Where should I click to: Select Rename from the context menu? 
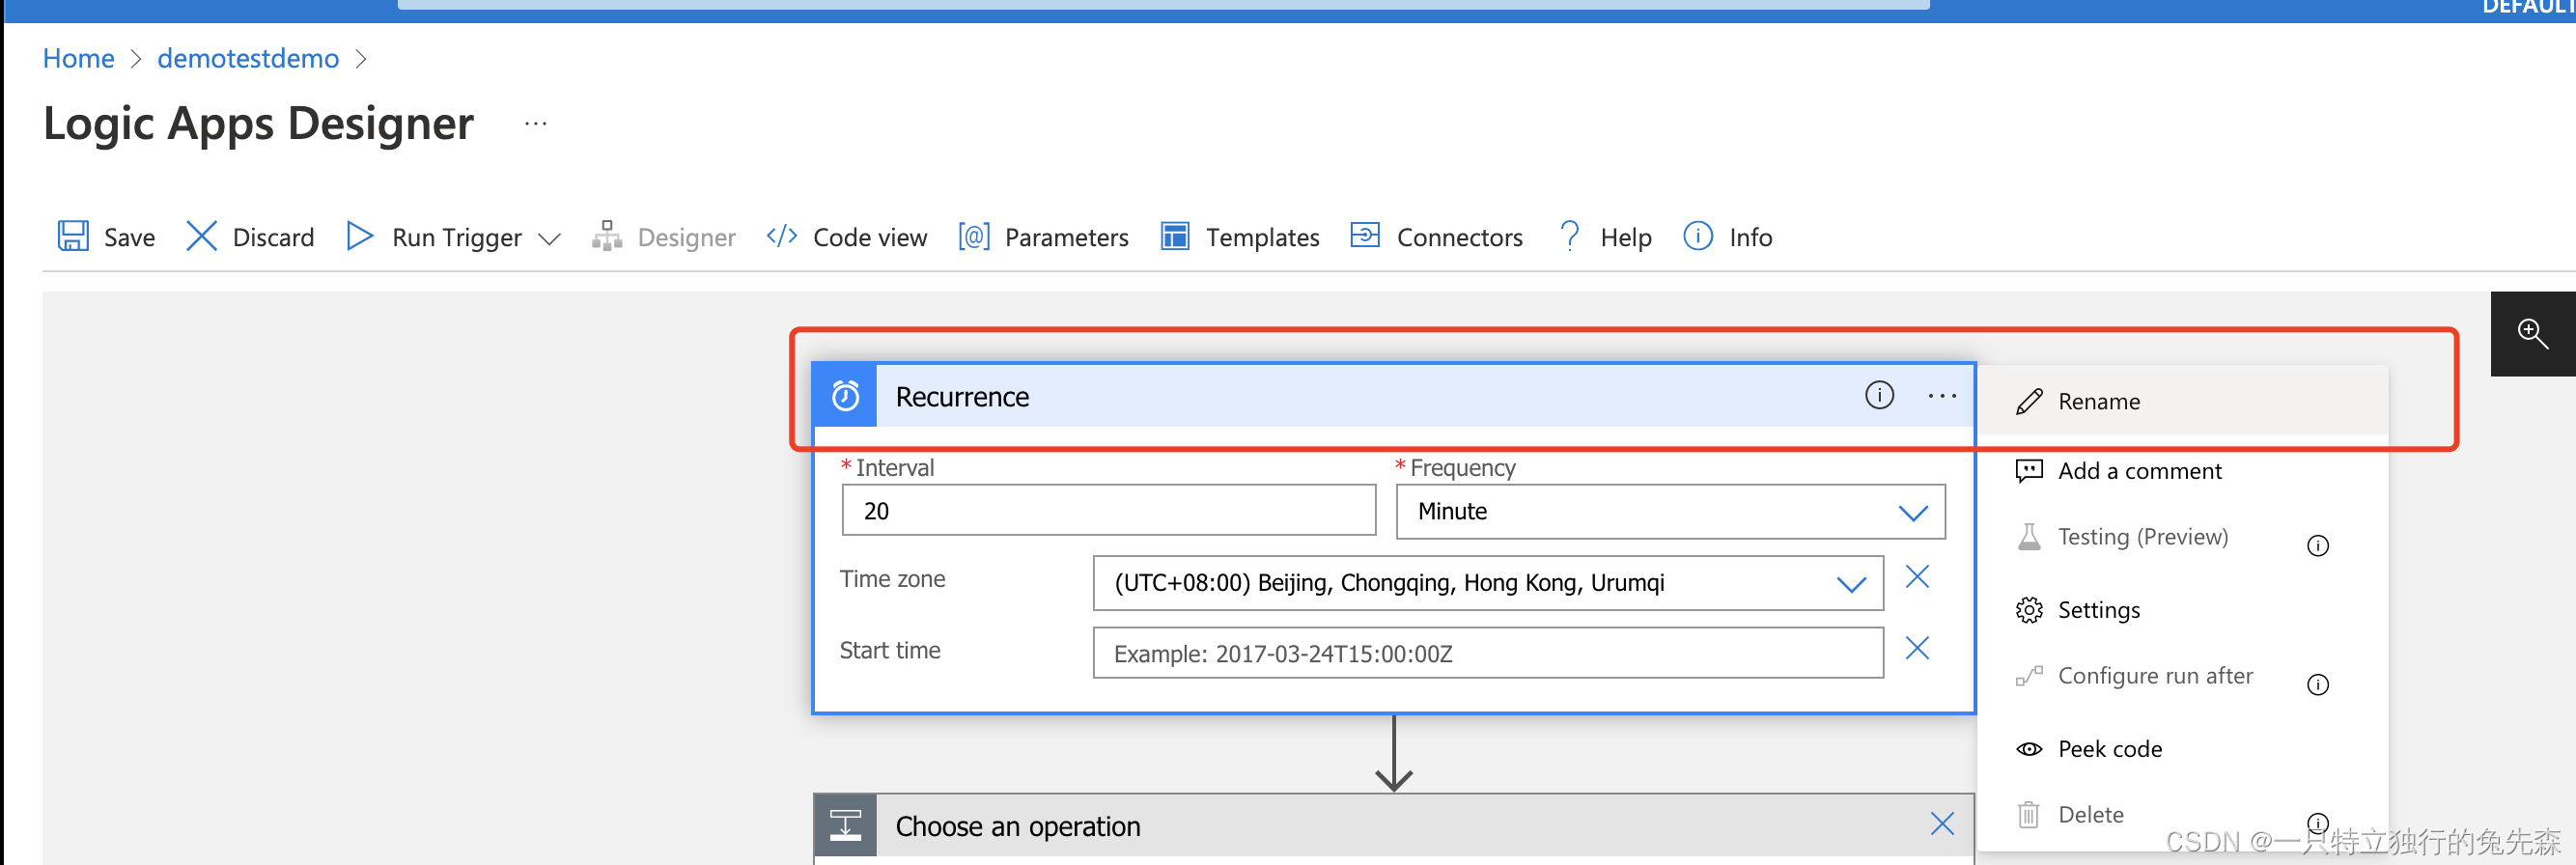coord(2183,401)
